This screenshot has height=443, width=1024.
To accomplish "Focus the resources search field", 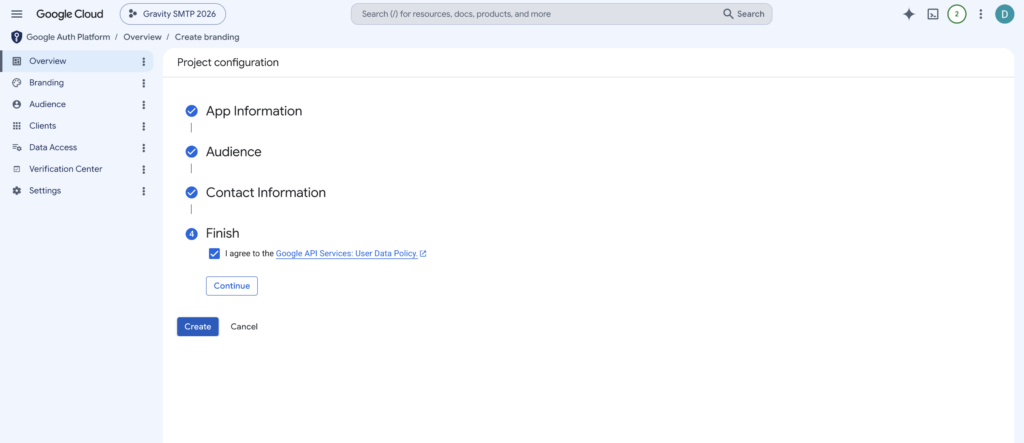I will (536, 14).
